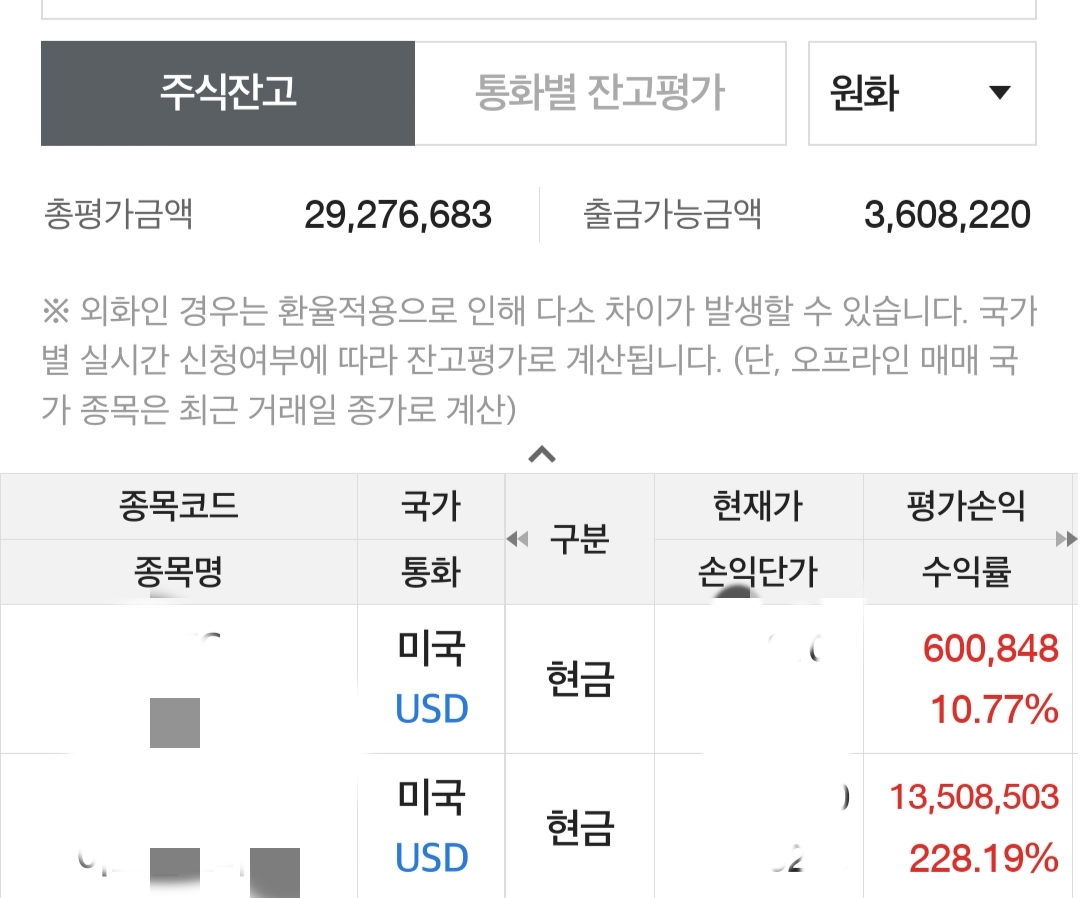The height and width of the screenshot is (898, 1080).
Task: Click the 손익단가 column header
Action: [x=758, y=572]
